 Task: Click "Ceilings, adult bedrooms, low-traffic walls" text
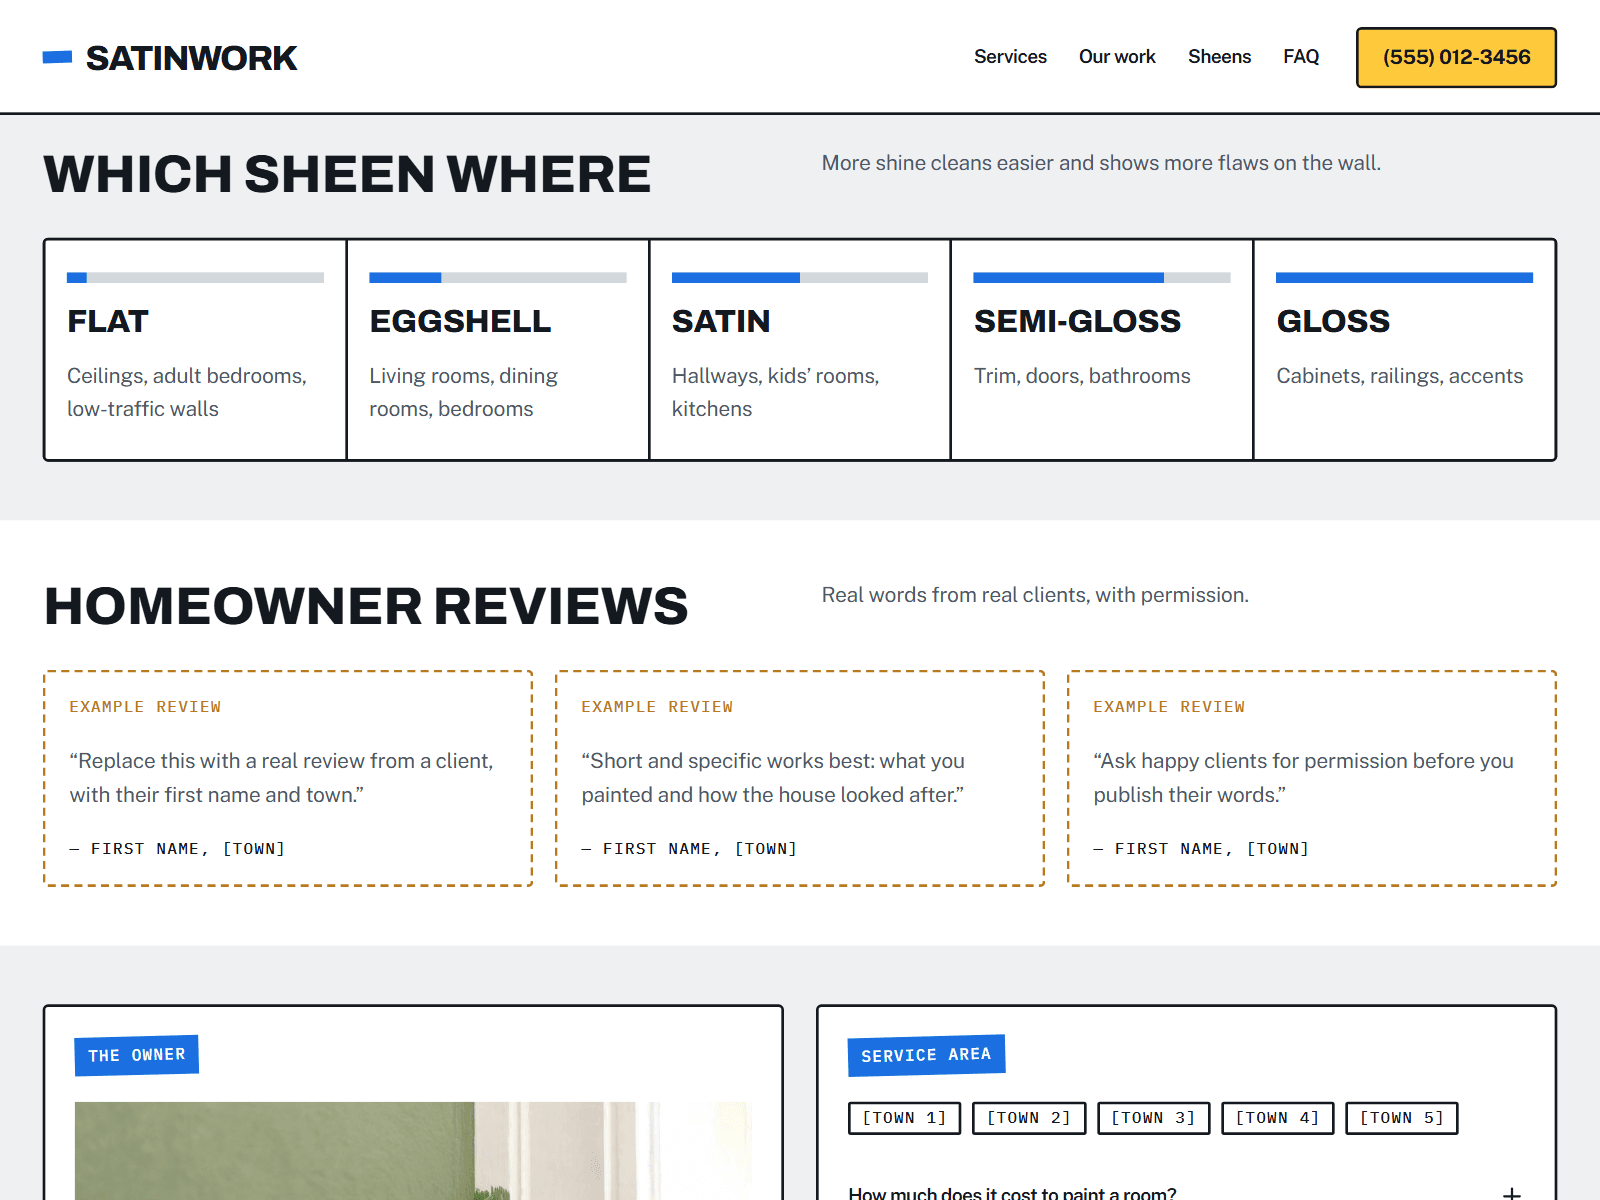point(187,392)
